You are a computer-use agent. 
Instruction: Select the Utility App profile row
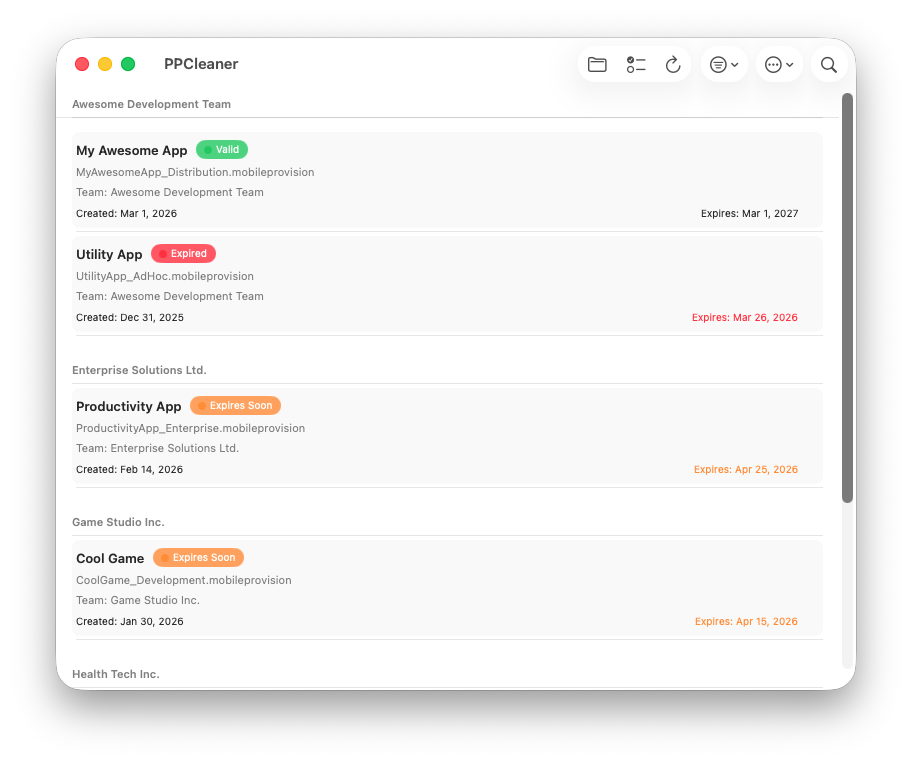pos(446,285)
